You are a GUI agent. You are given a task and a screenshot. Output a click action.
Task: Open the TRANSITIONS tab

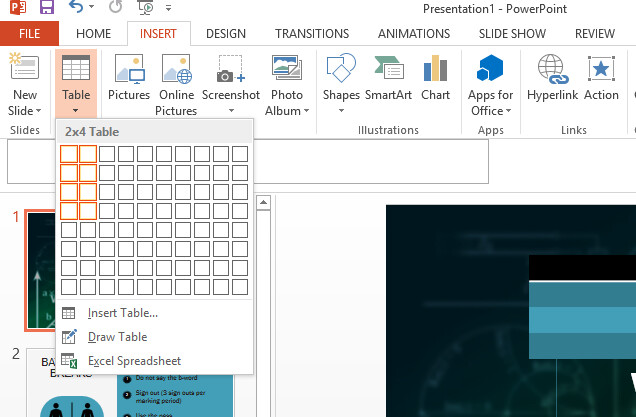(x=312, y=34)
